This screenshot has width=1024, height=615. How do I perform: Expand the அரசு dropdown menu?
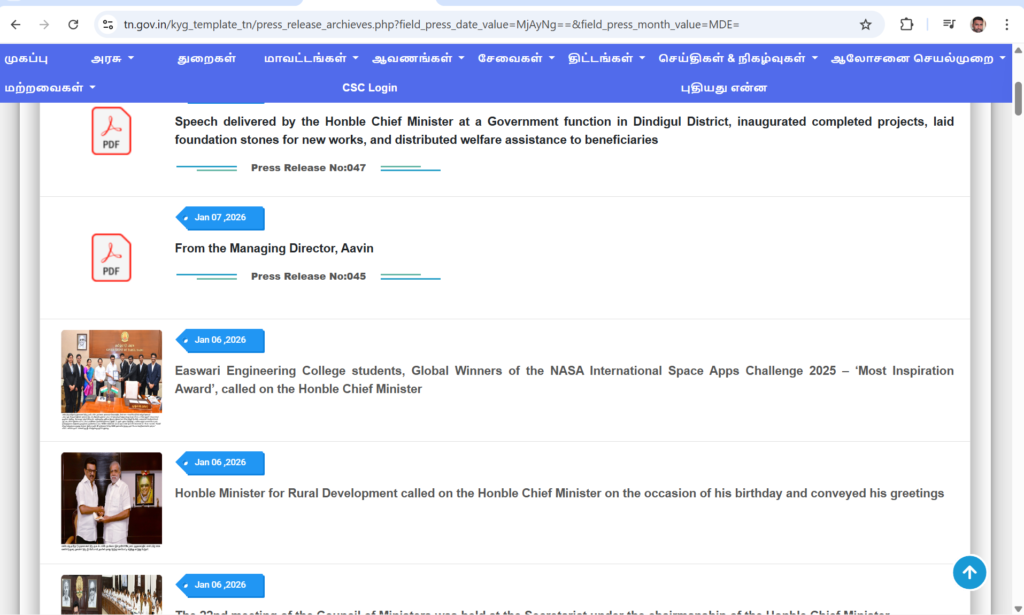click(112, 58)
